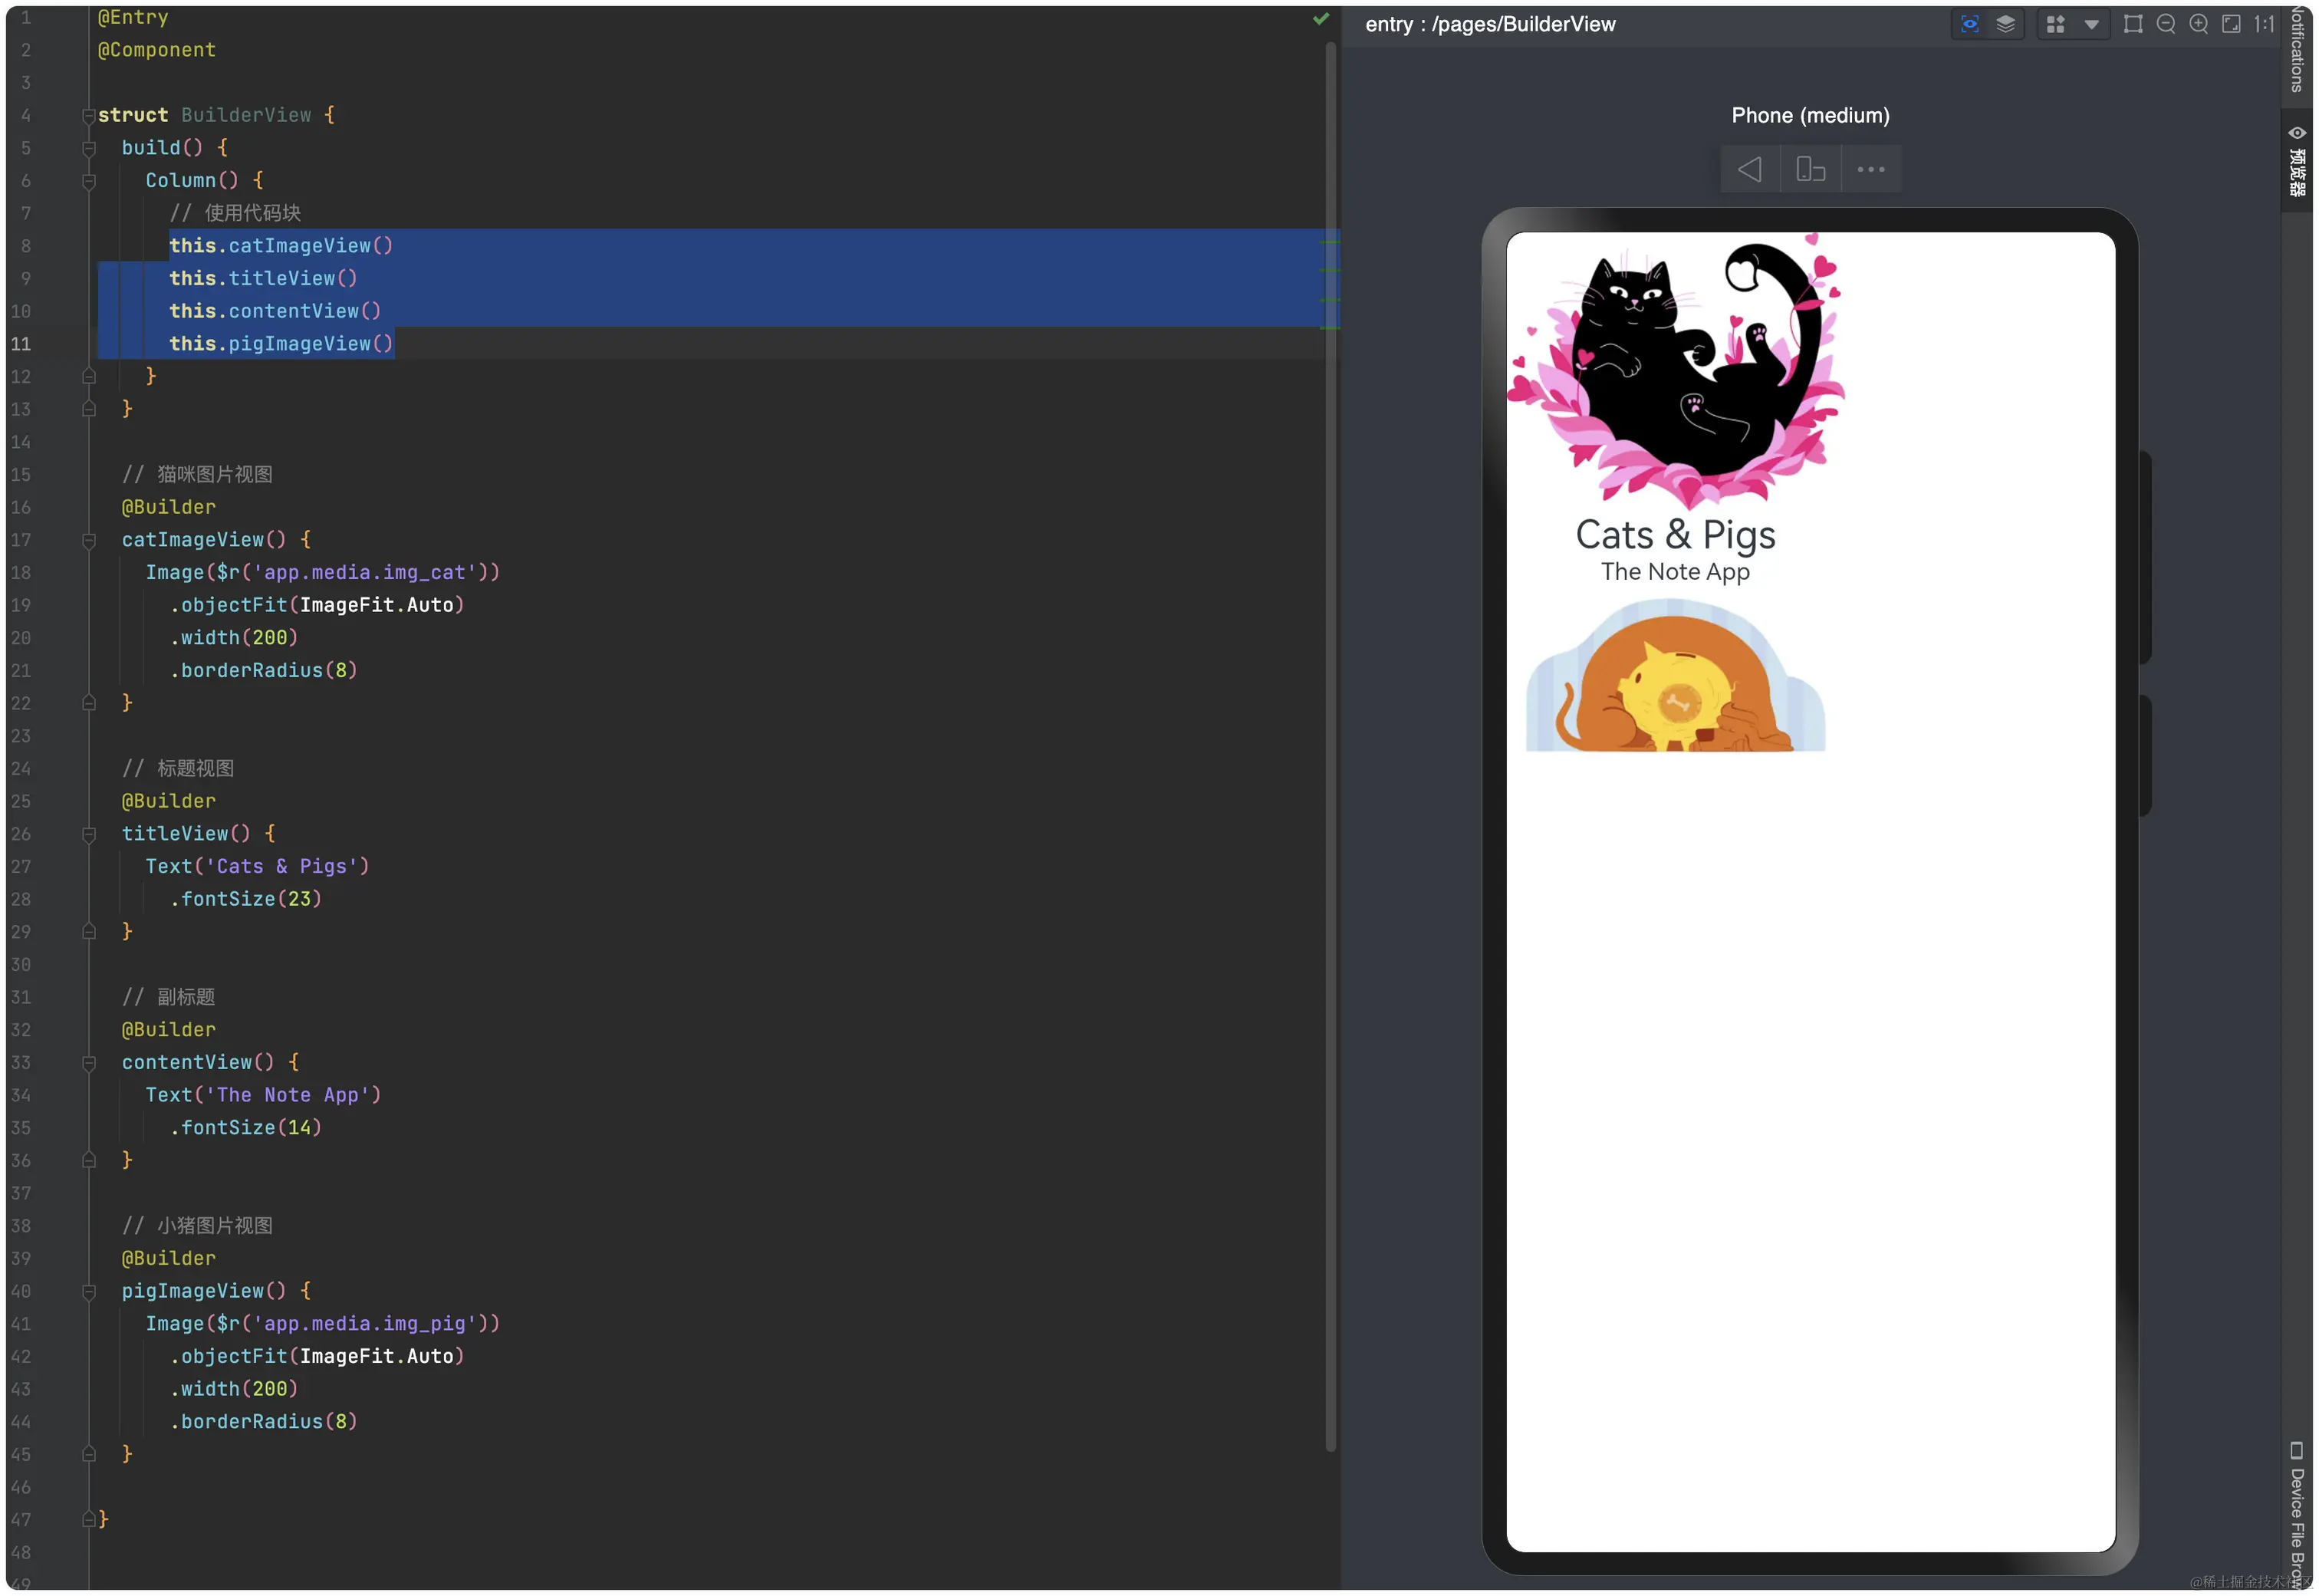
Task: Reset preview zoom to 1:1
Action: pyautogui.click(x=2264, y=24)
